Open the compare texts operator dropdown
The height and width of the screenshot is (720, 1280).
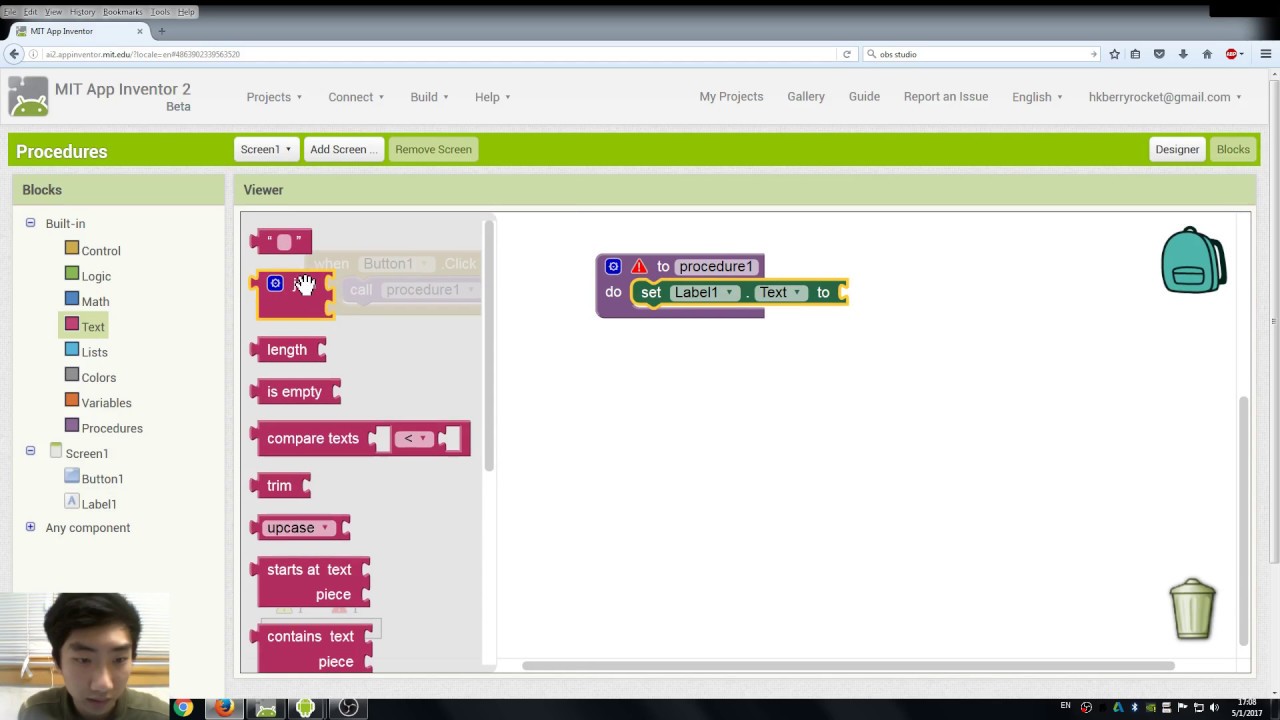point(415,438)
